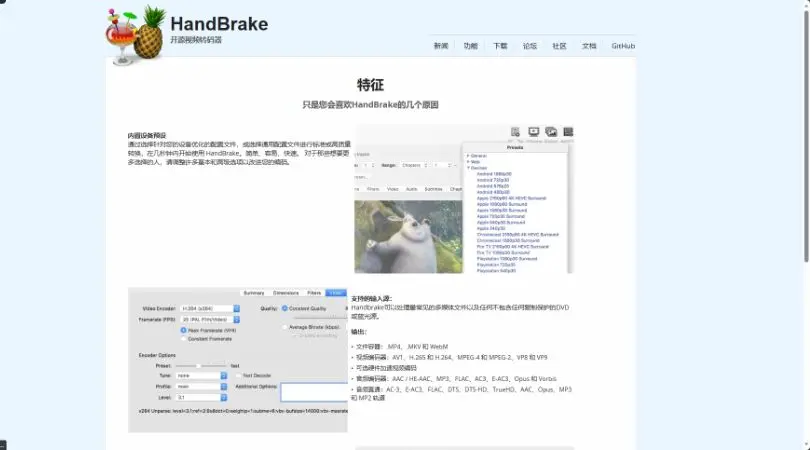
Task: Select the highlighted blue Video tab
Action: 336,293
